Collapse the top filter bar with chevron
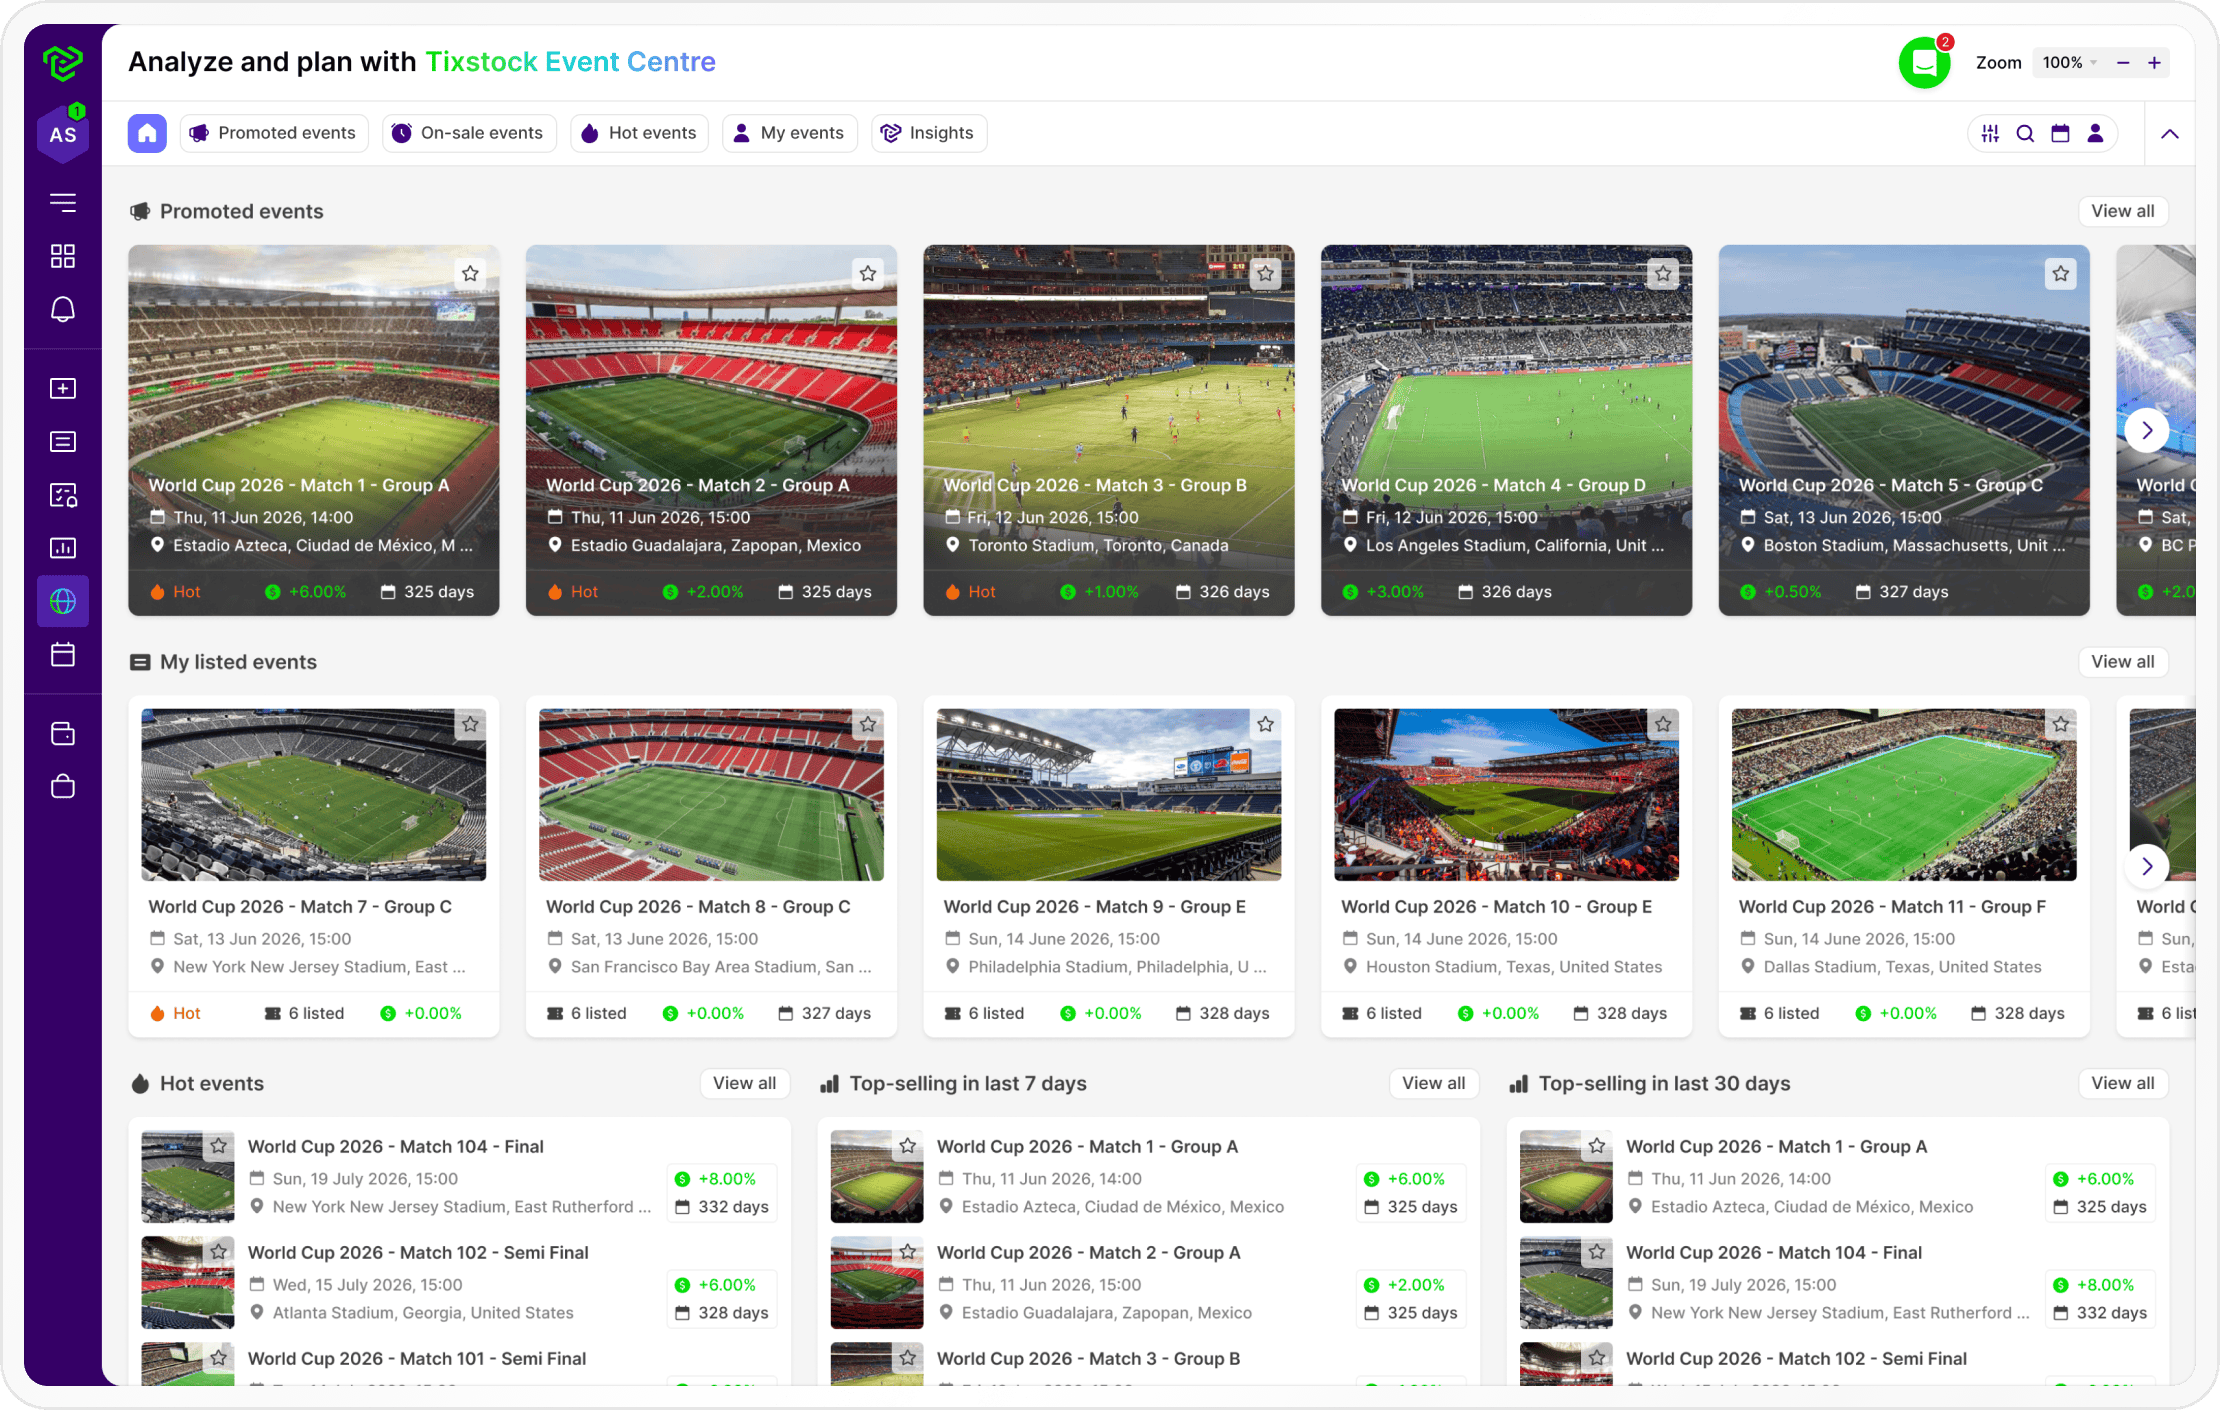The image size is (2220, 1410). click(2169, 134)
